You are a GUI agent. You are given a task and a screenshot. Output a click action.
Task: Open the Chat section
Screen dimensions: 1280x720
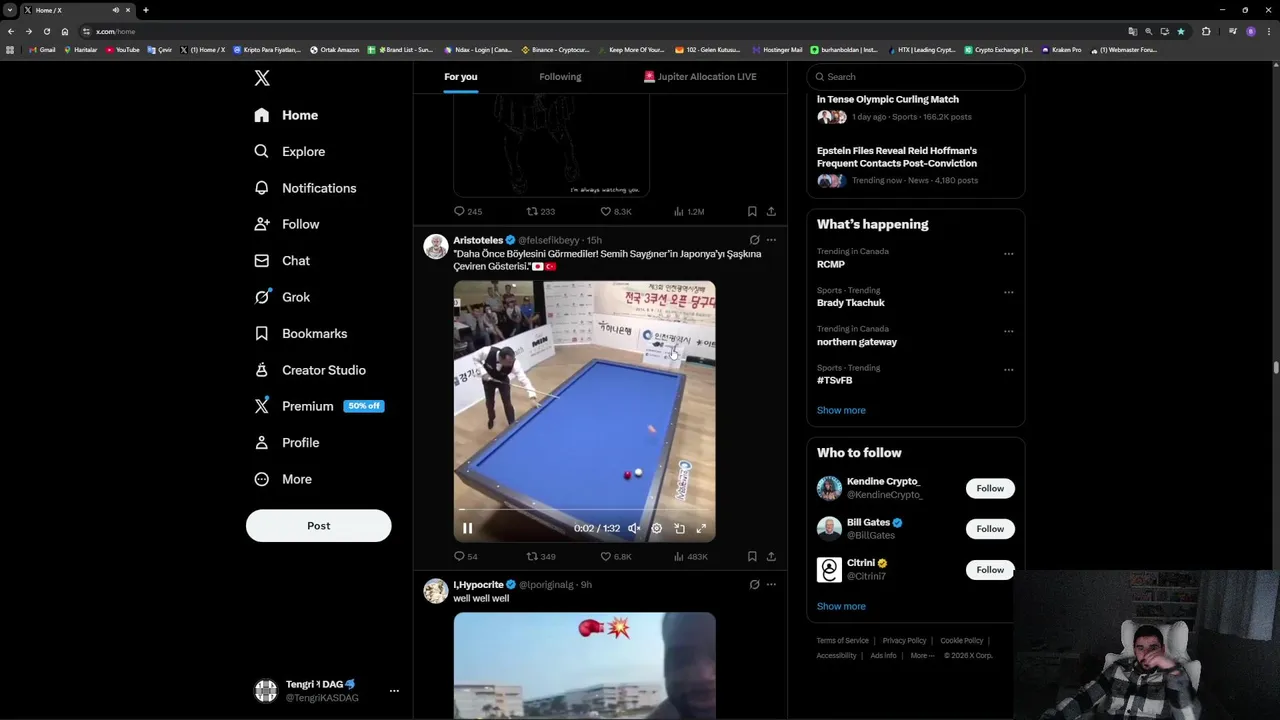pos(282,260)
